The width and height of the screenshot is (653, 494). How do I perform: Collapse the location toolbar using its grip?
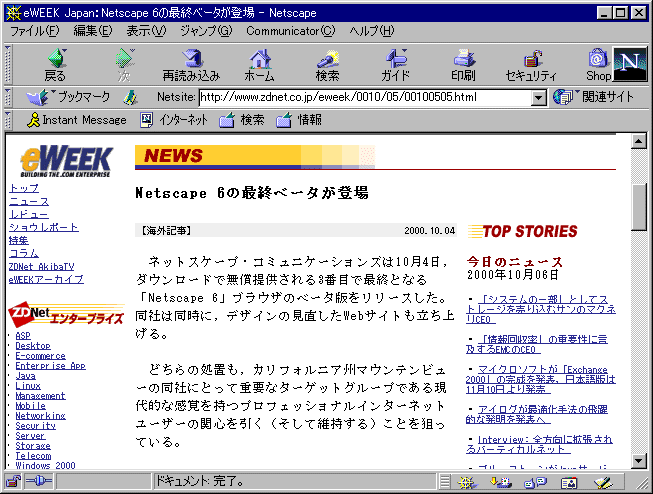(x=7, y=97)
